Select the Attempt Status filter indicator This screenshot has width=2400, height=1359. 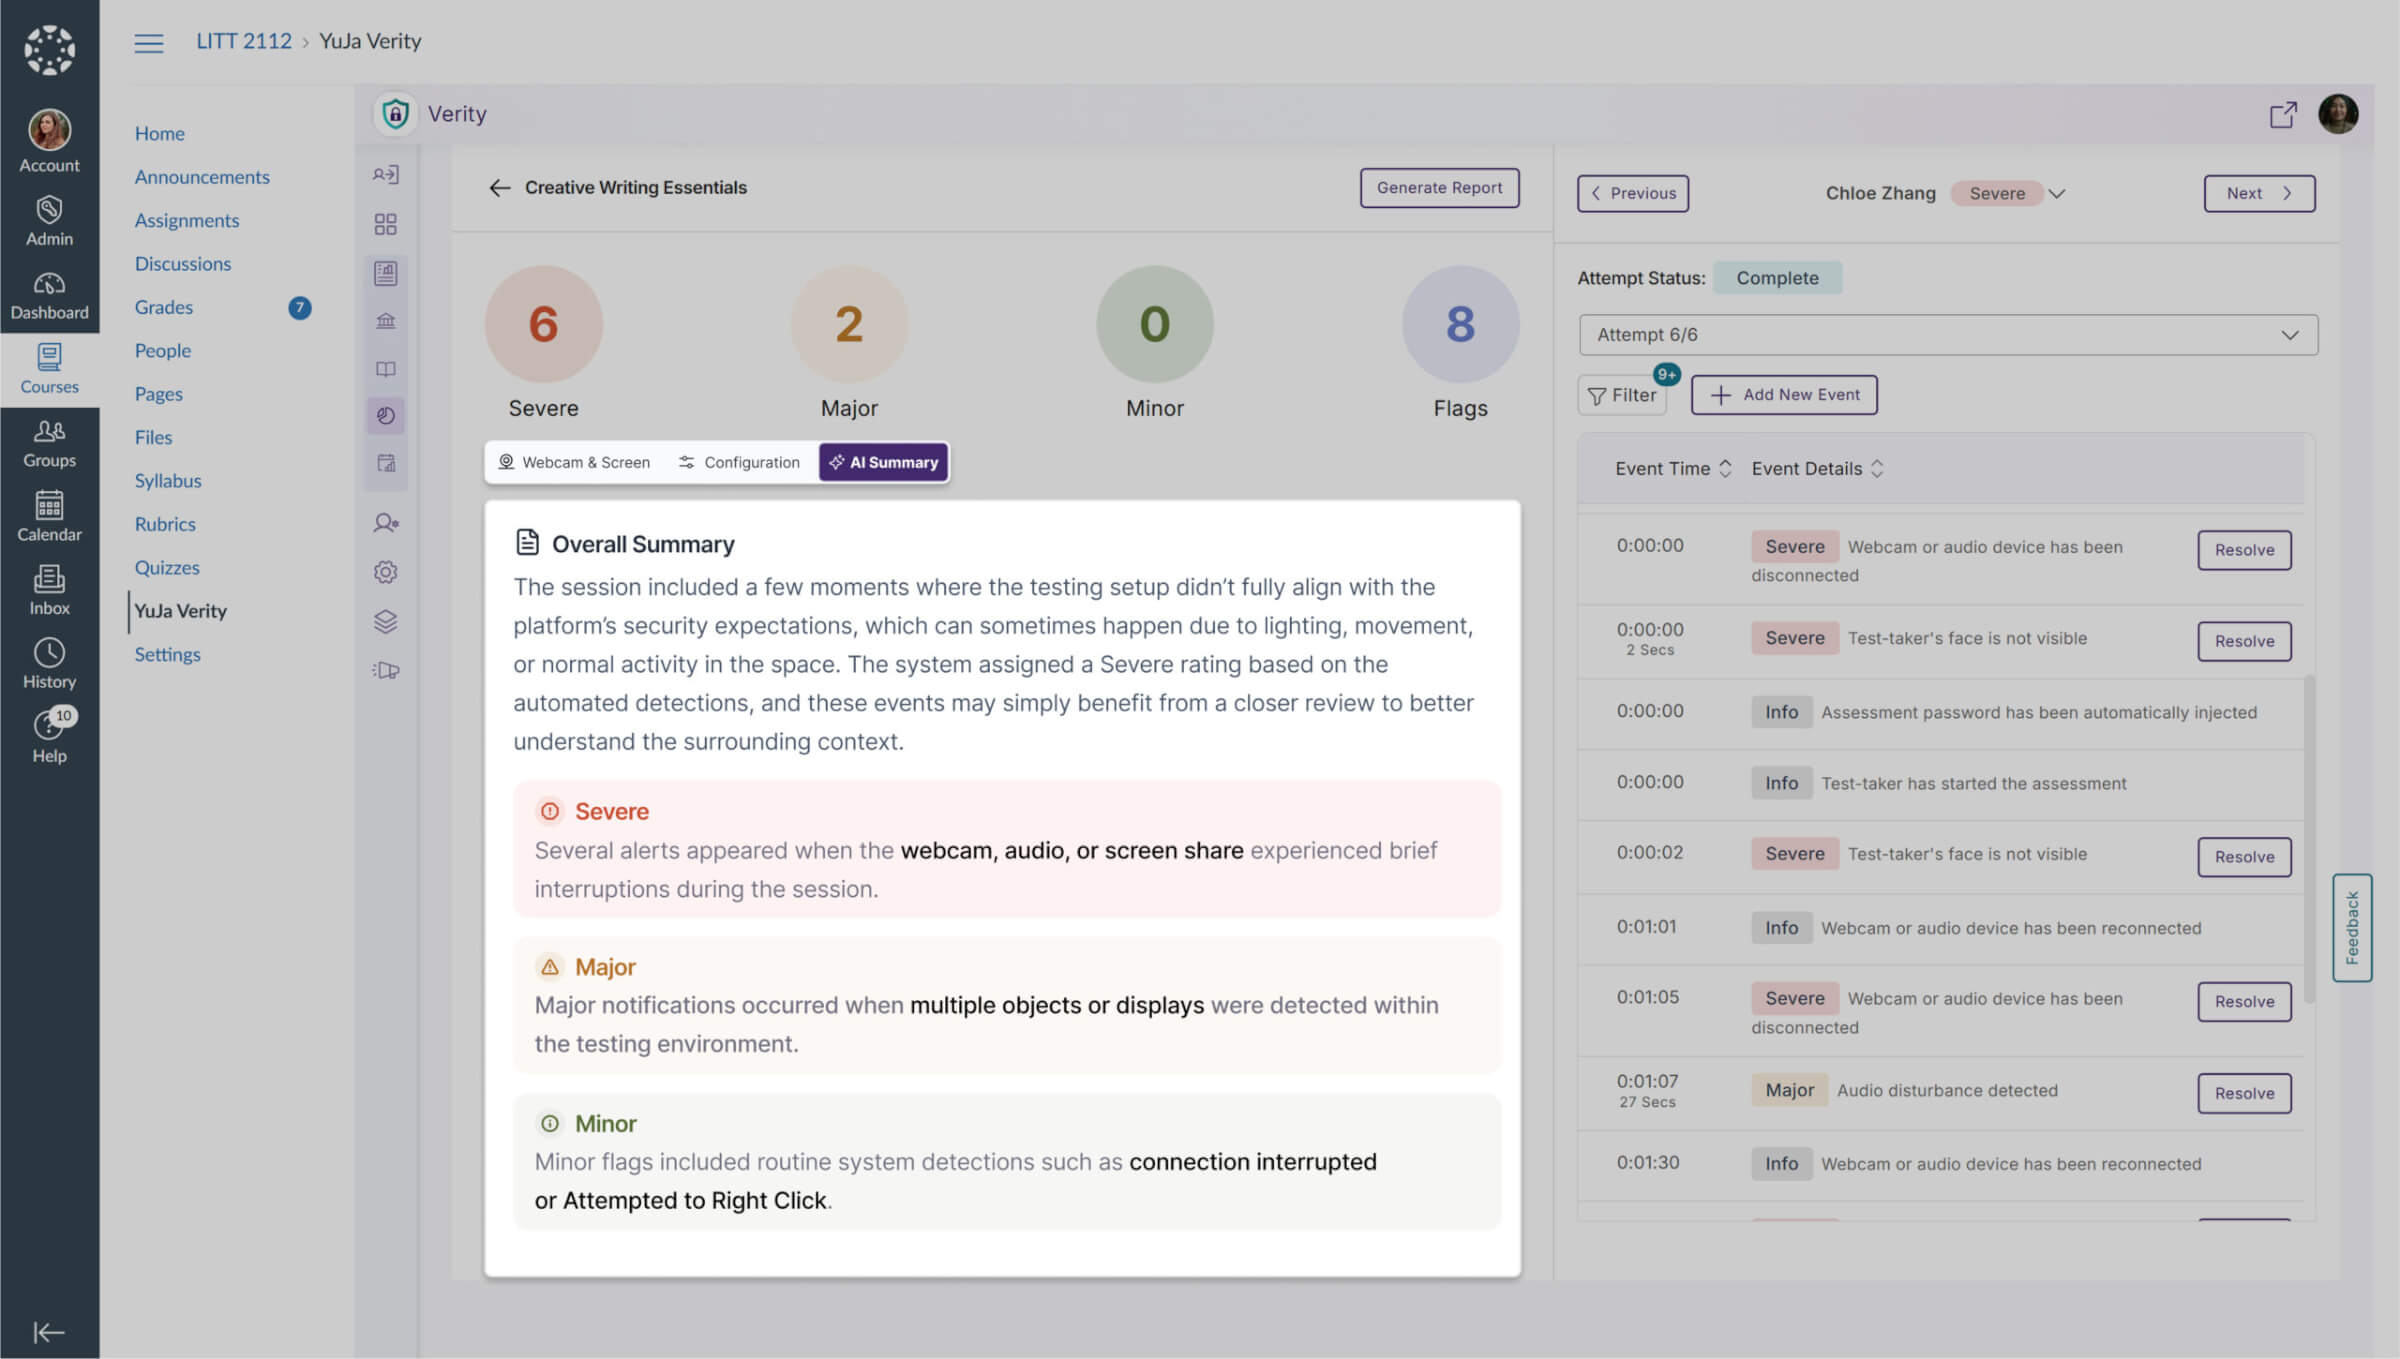(1640, 278)
